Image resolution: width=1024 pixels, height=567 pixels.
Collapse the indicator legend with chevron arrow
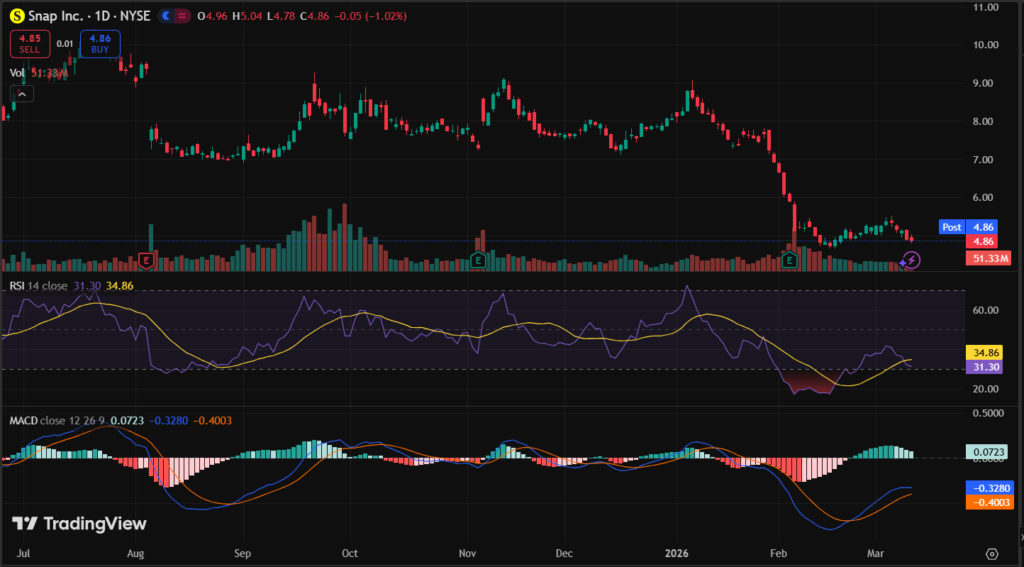tap(23, 94)
